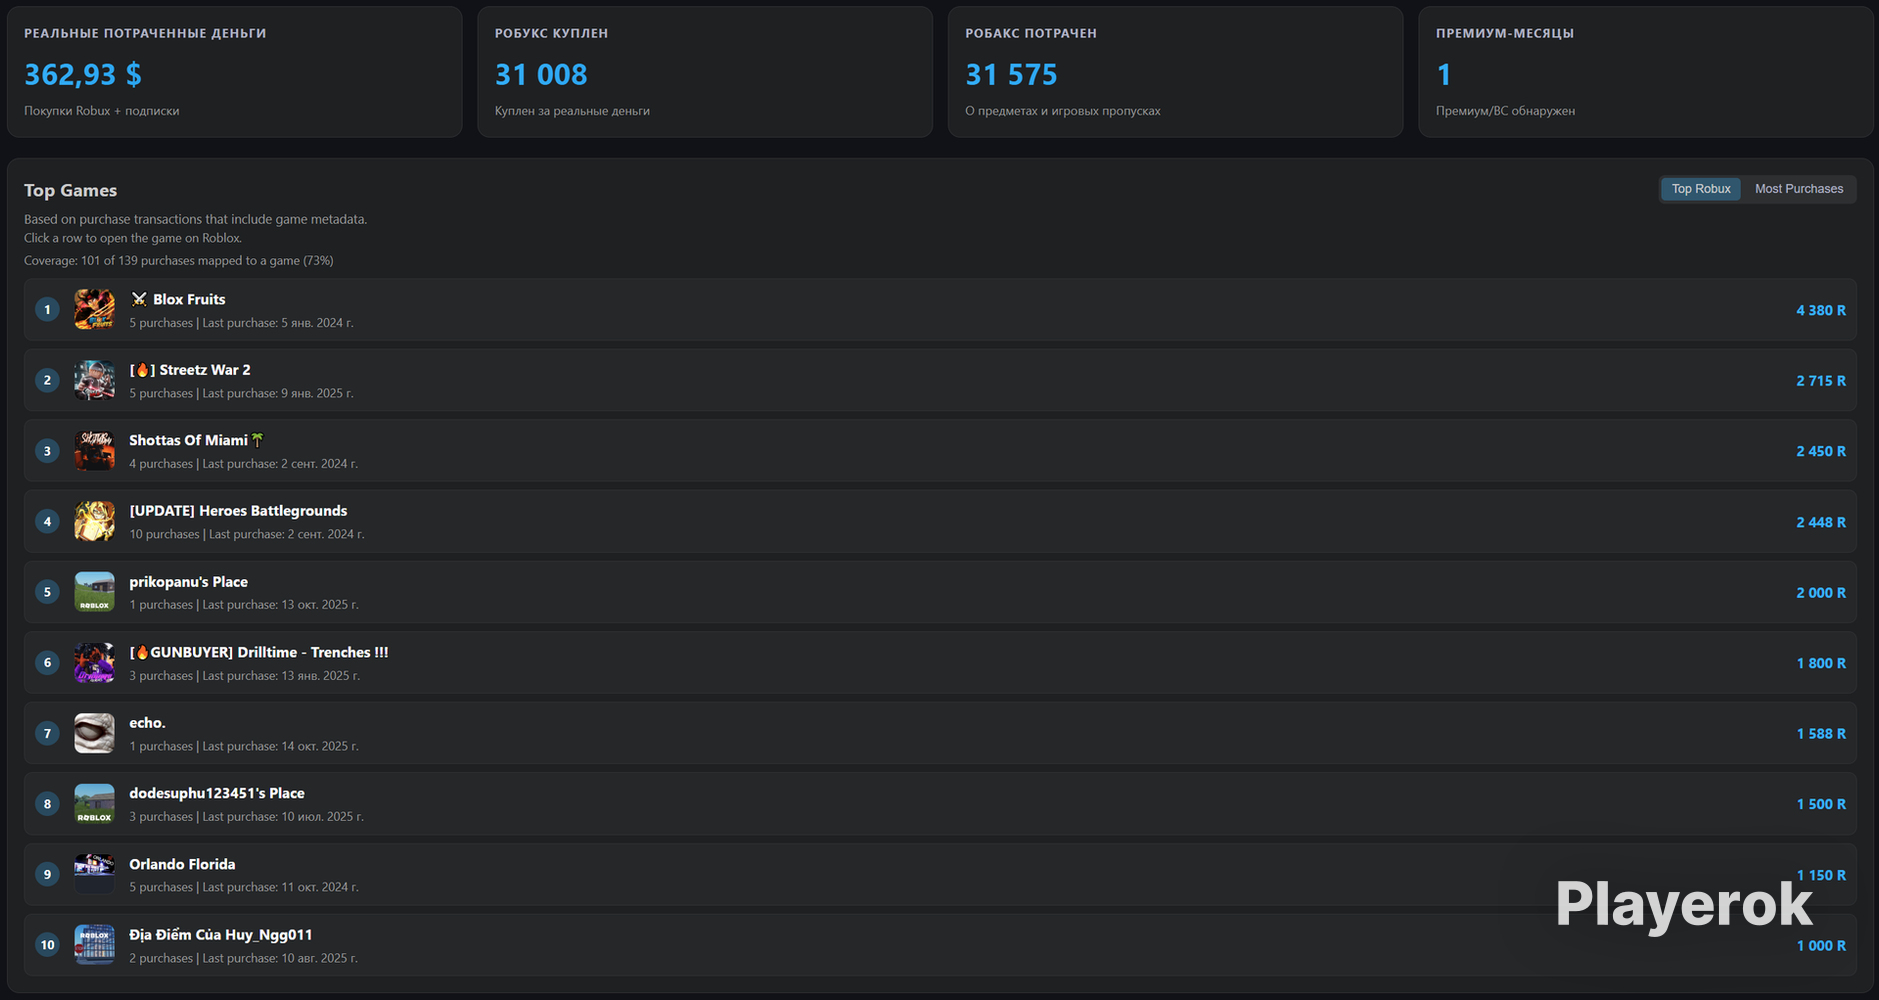The image size is (1879, 1000).
Task: Click the Robux purchased 31 008 card
Action: tap(705, 72)
